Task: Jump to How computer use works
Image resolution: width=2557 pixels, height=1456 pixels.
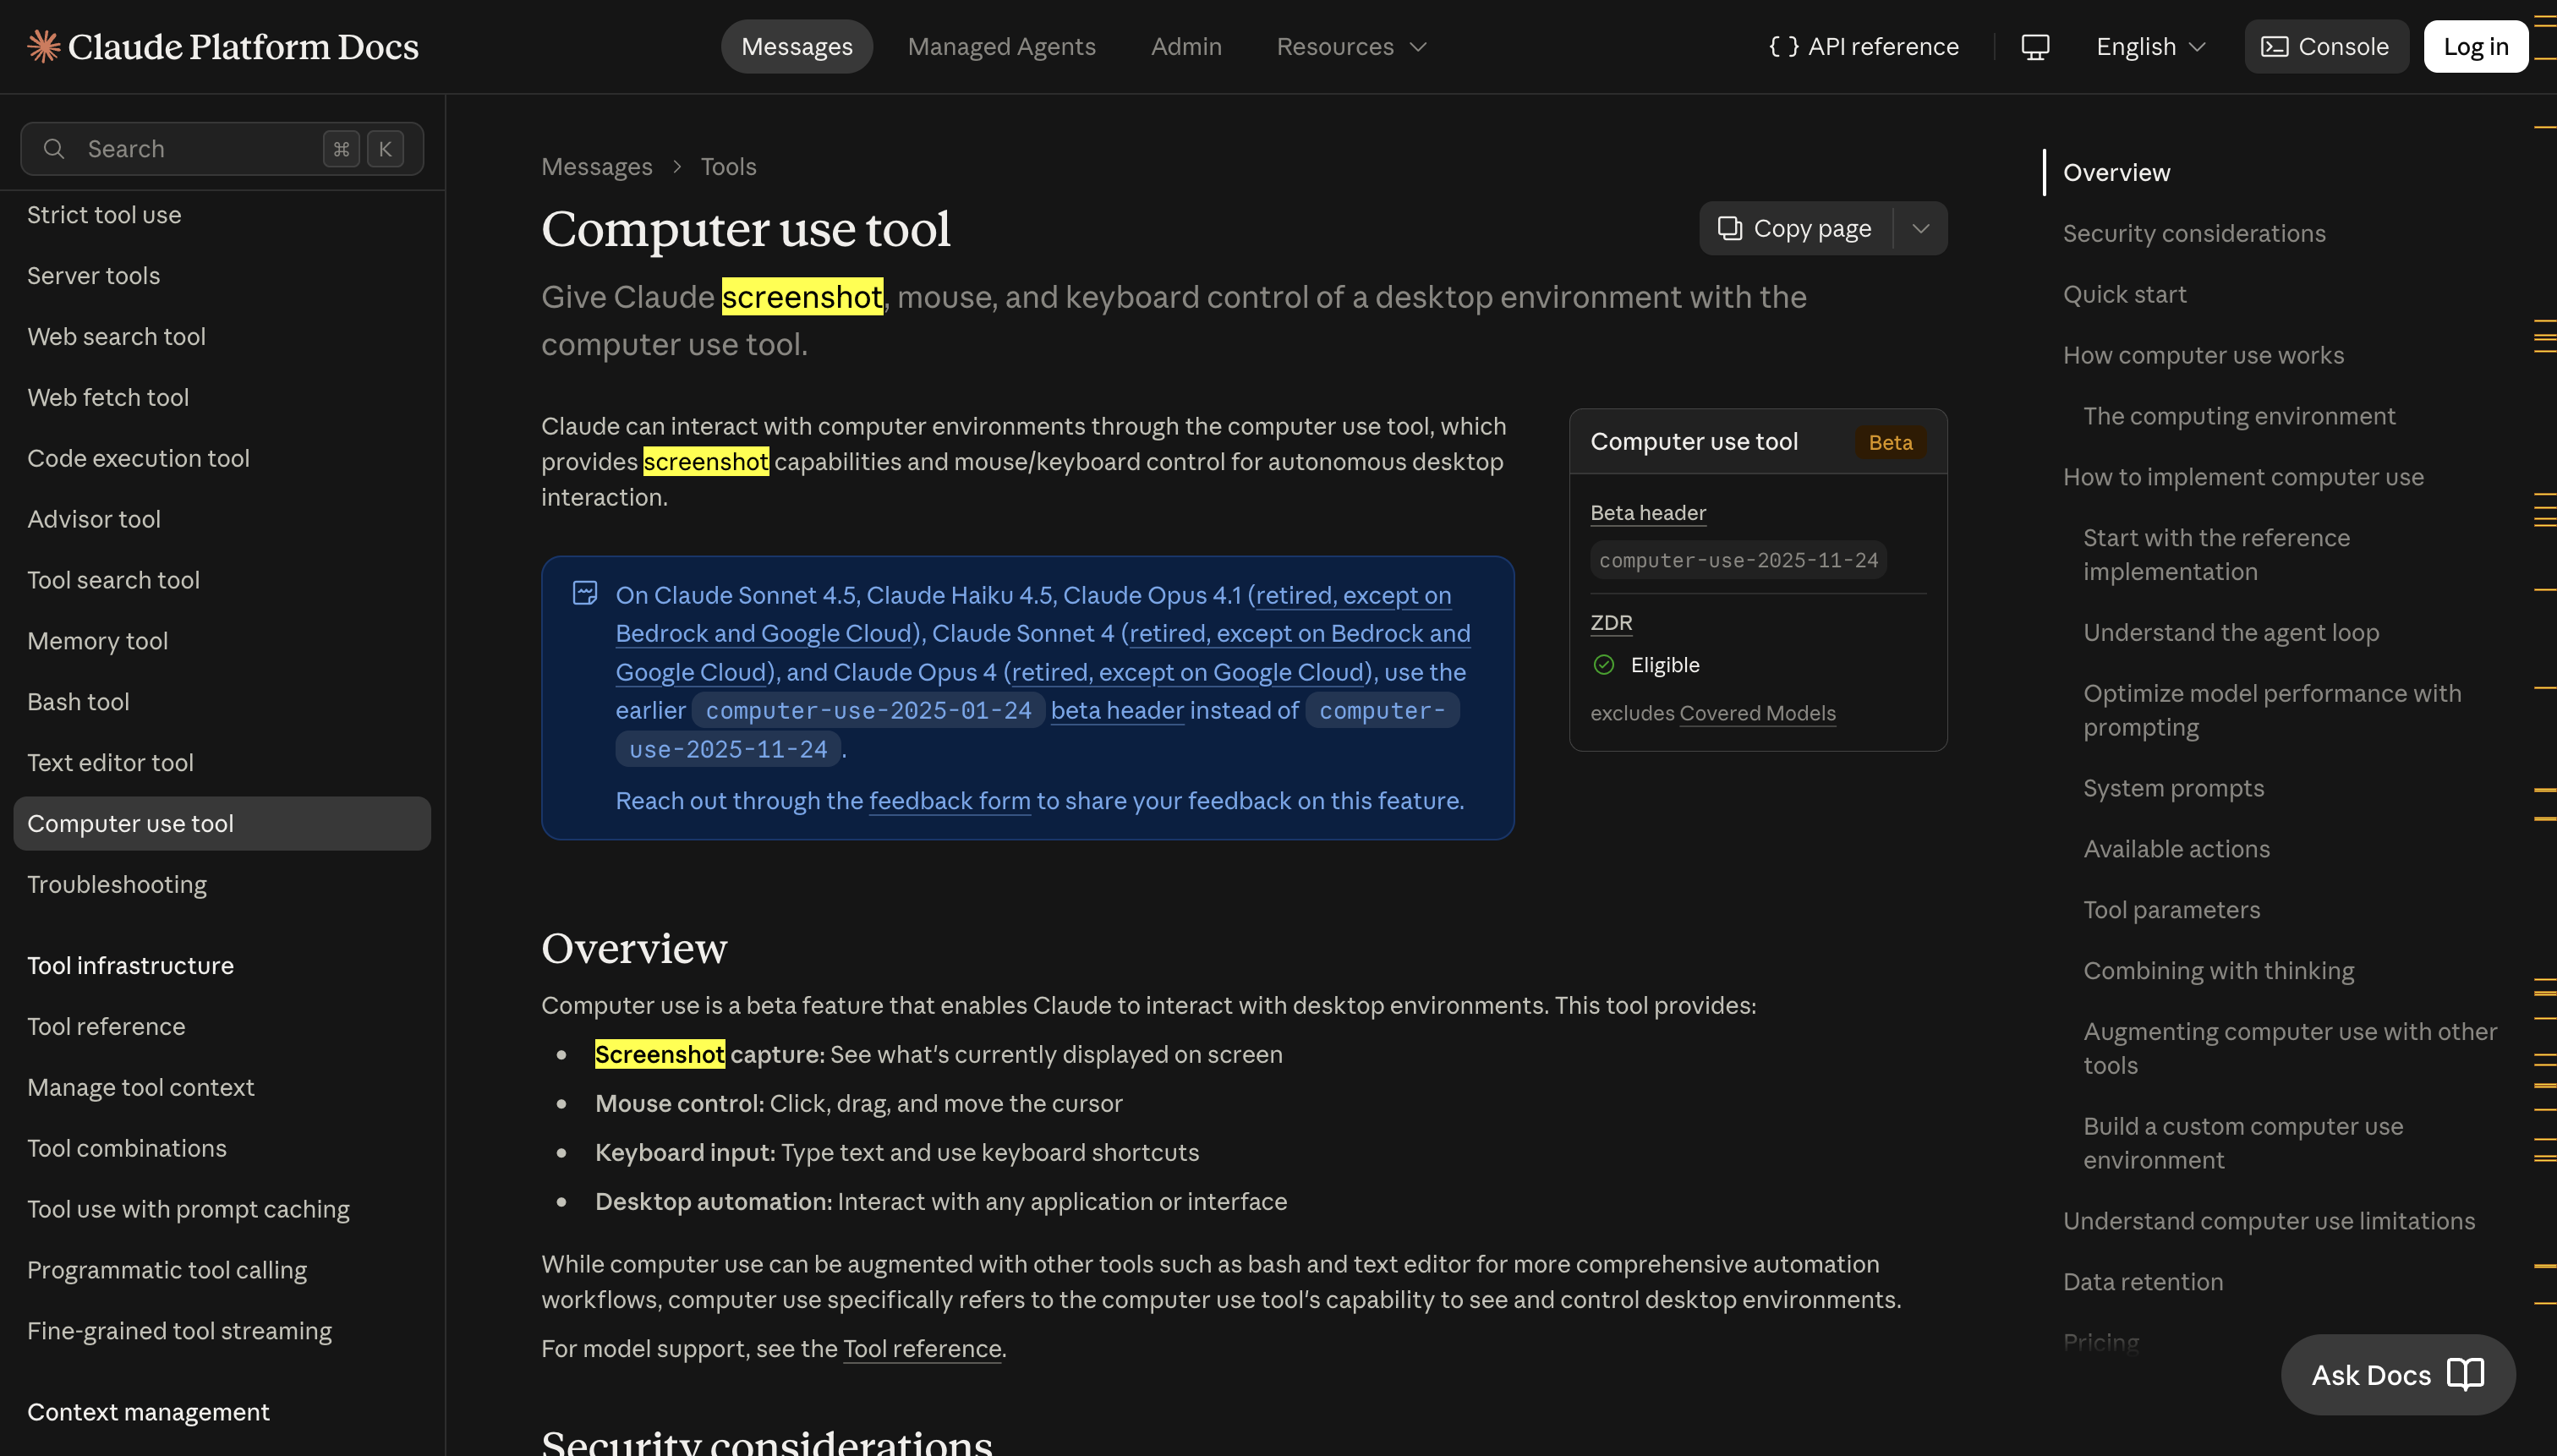Action: [x=2203, y=356]
